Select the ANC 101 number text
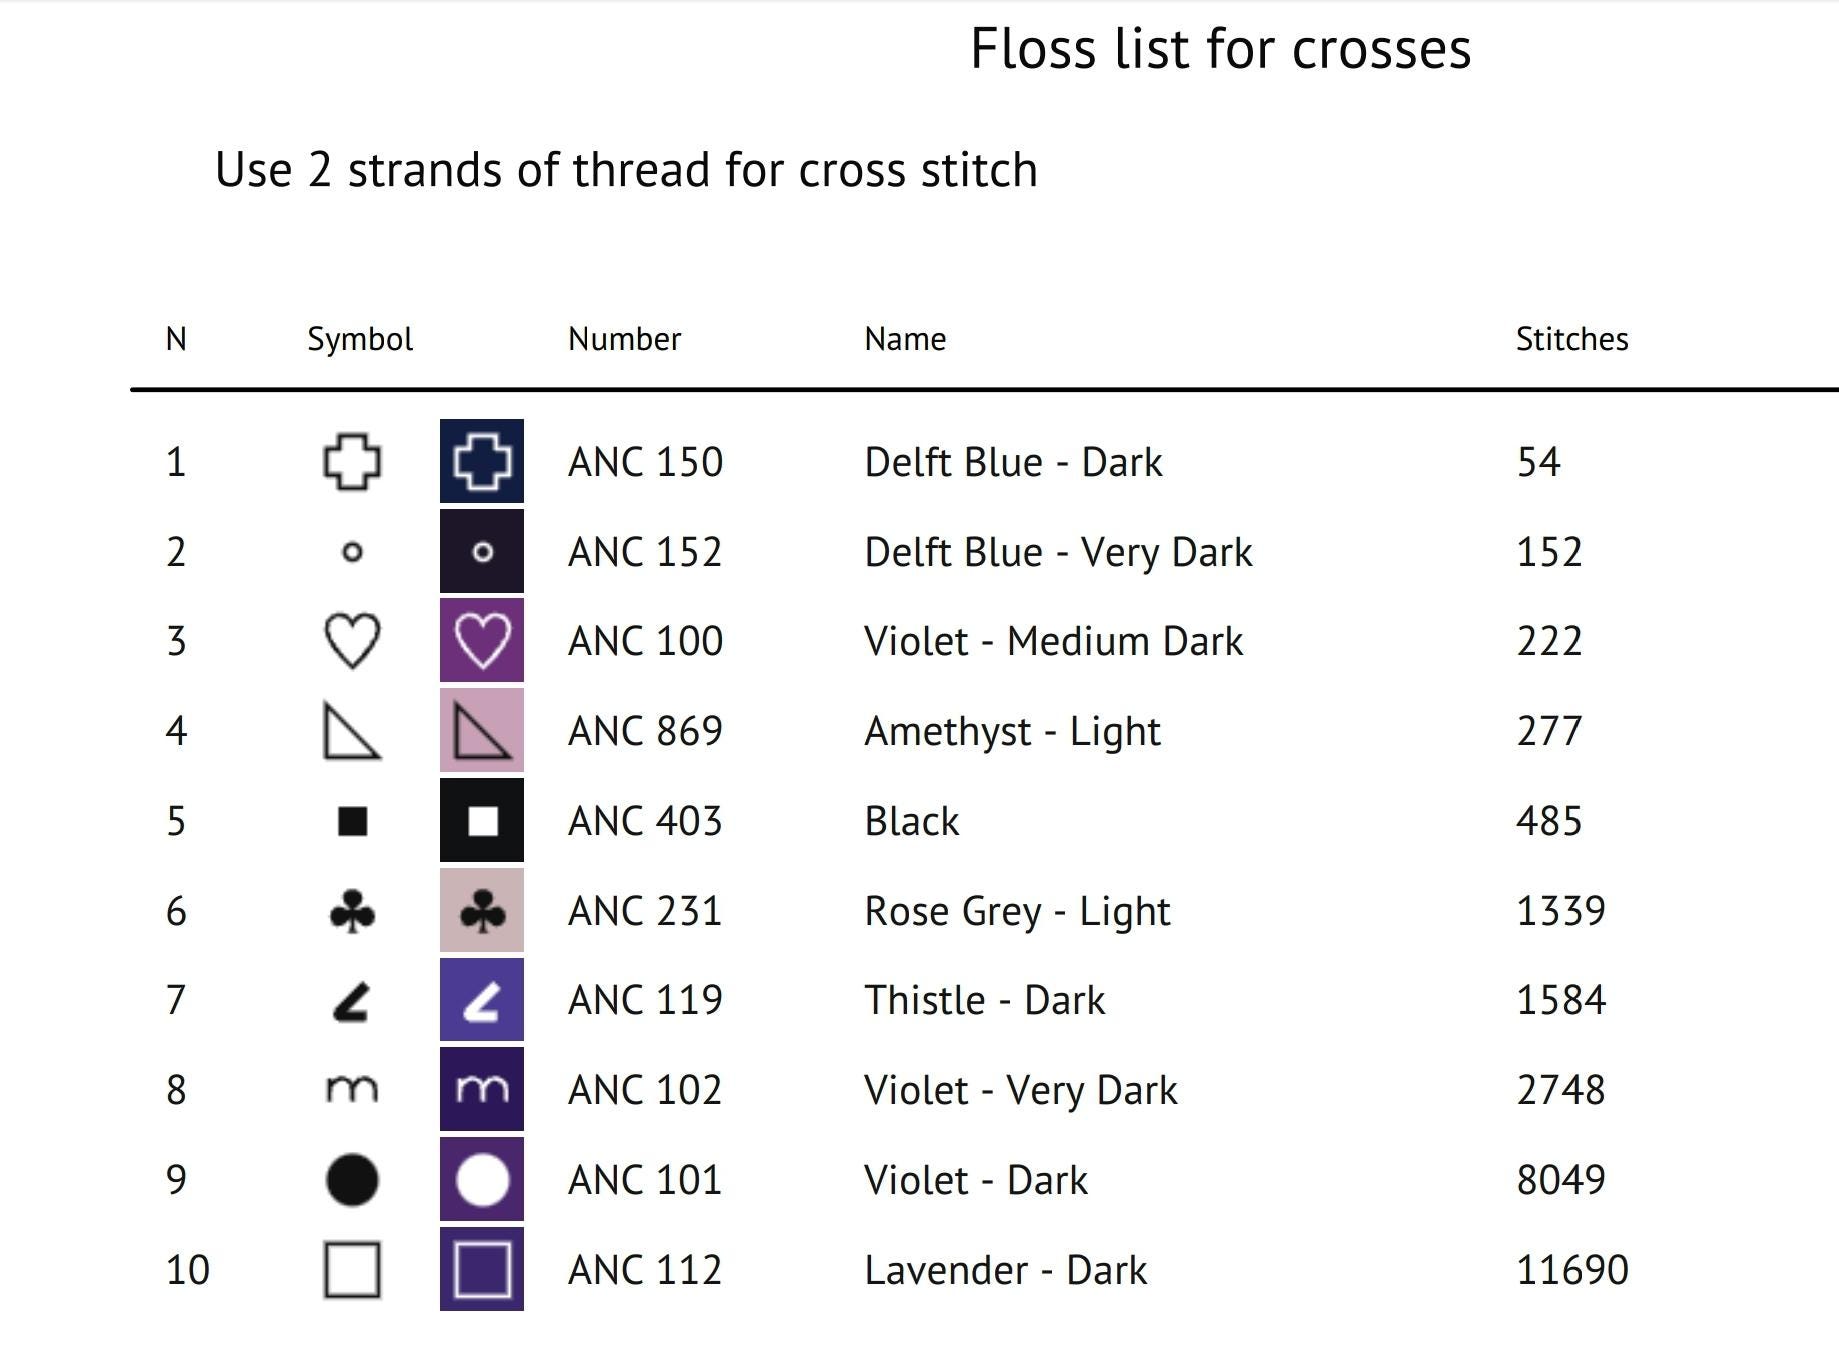 click(645, 1180)
